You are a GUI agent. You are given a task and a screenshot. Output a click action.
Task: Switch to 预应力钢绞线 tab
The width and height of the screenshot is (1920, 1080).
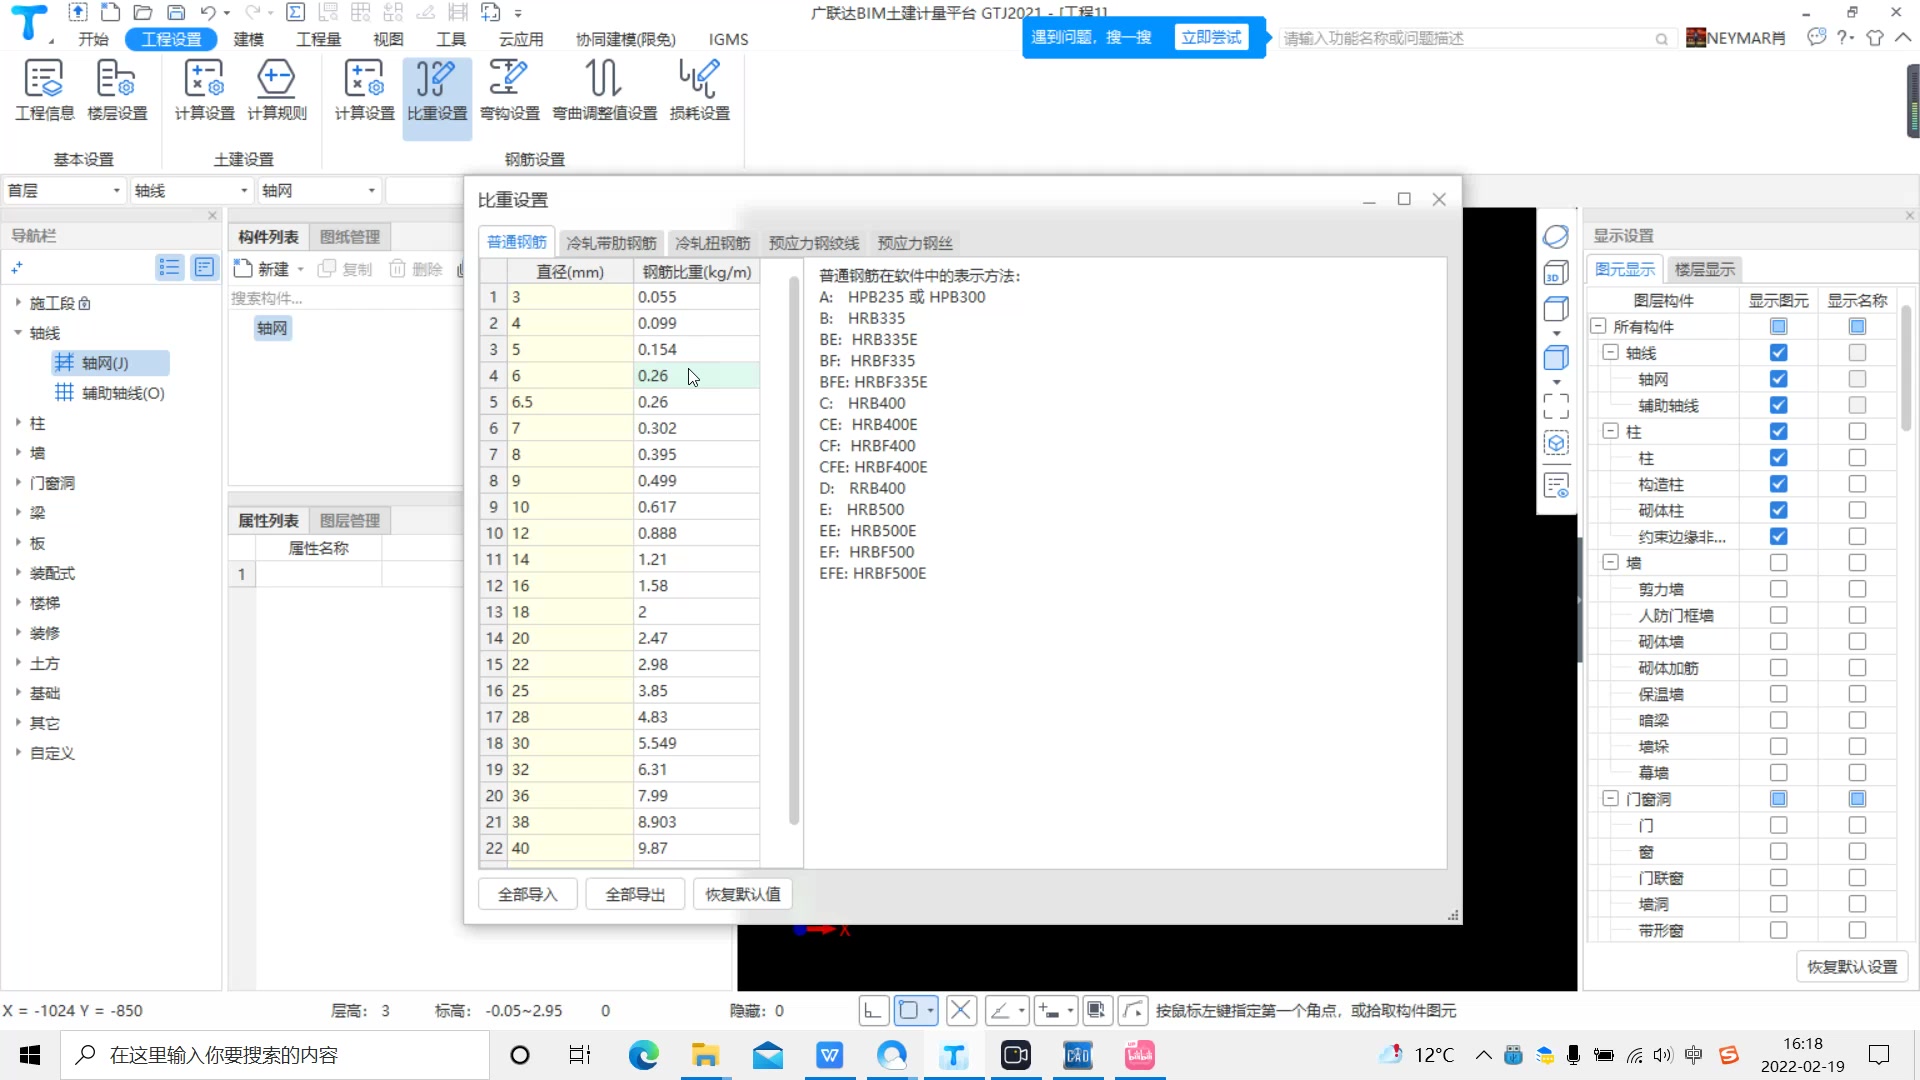coord(812,241)
